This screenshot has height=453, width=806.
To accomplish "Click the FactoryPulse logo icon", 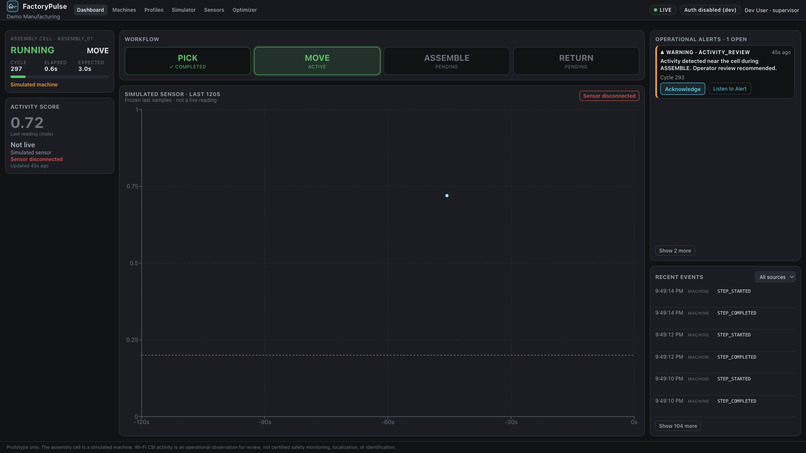I will tap(12, 6).
